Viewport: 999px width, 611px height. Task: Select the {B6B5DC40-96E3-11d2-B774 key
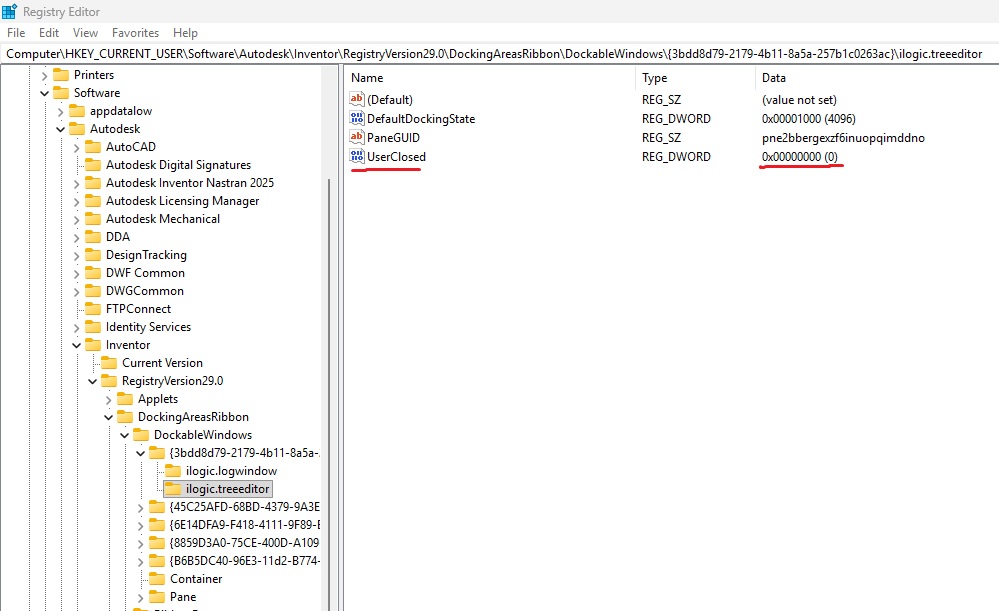245,561
